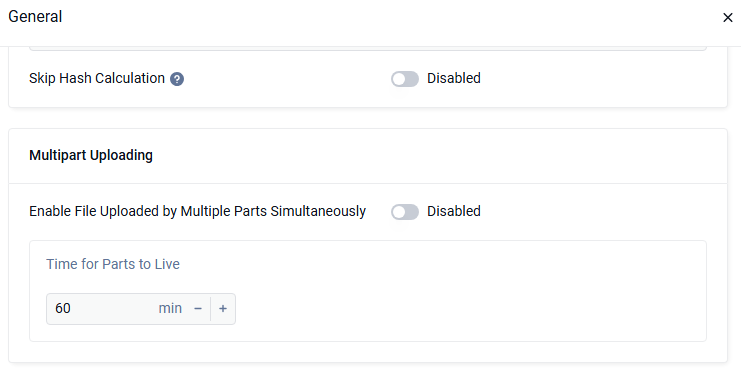Click the General panel title
The height and width of the screenshot is (372, 741).
pos(35,17)
